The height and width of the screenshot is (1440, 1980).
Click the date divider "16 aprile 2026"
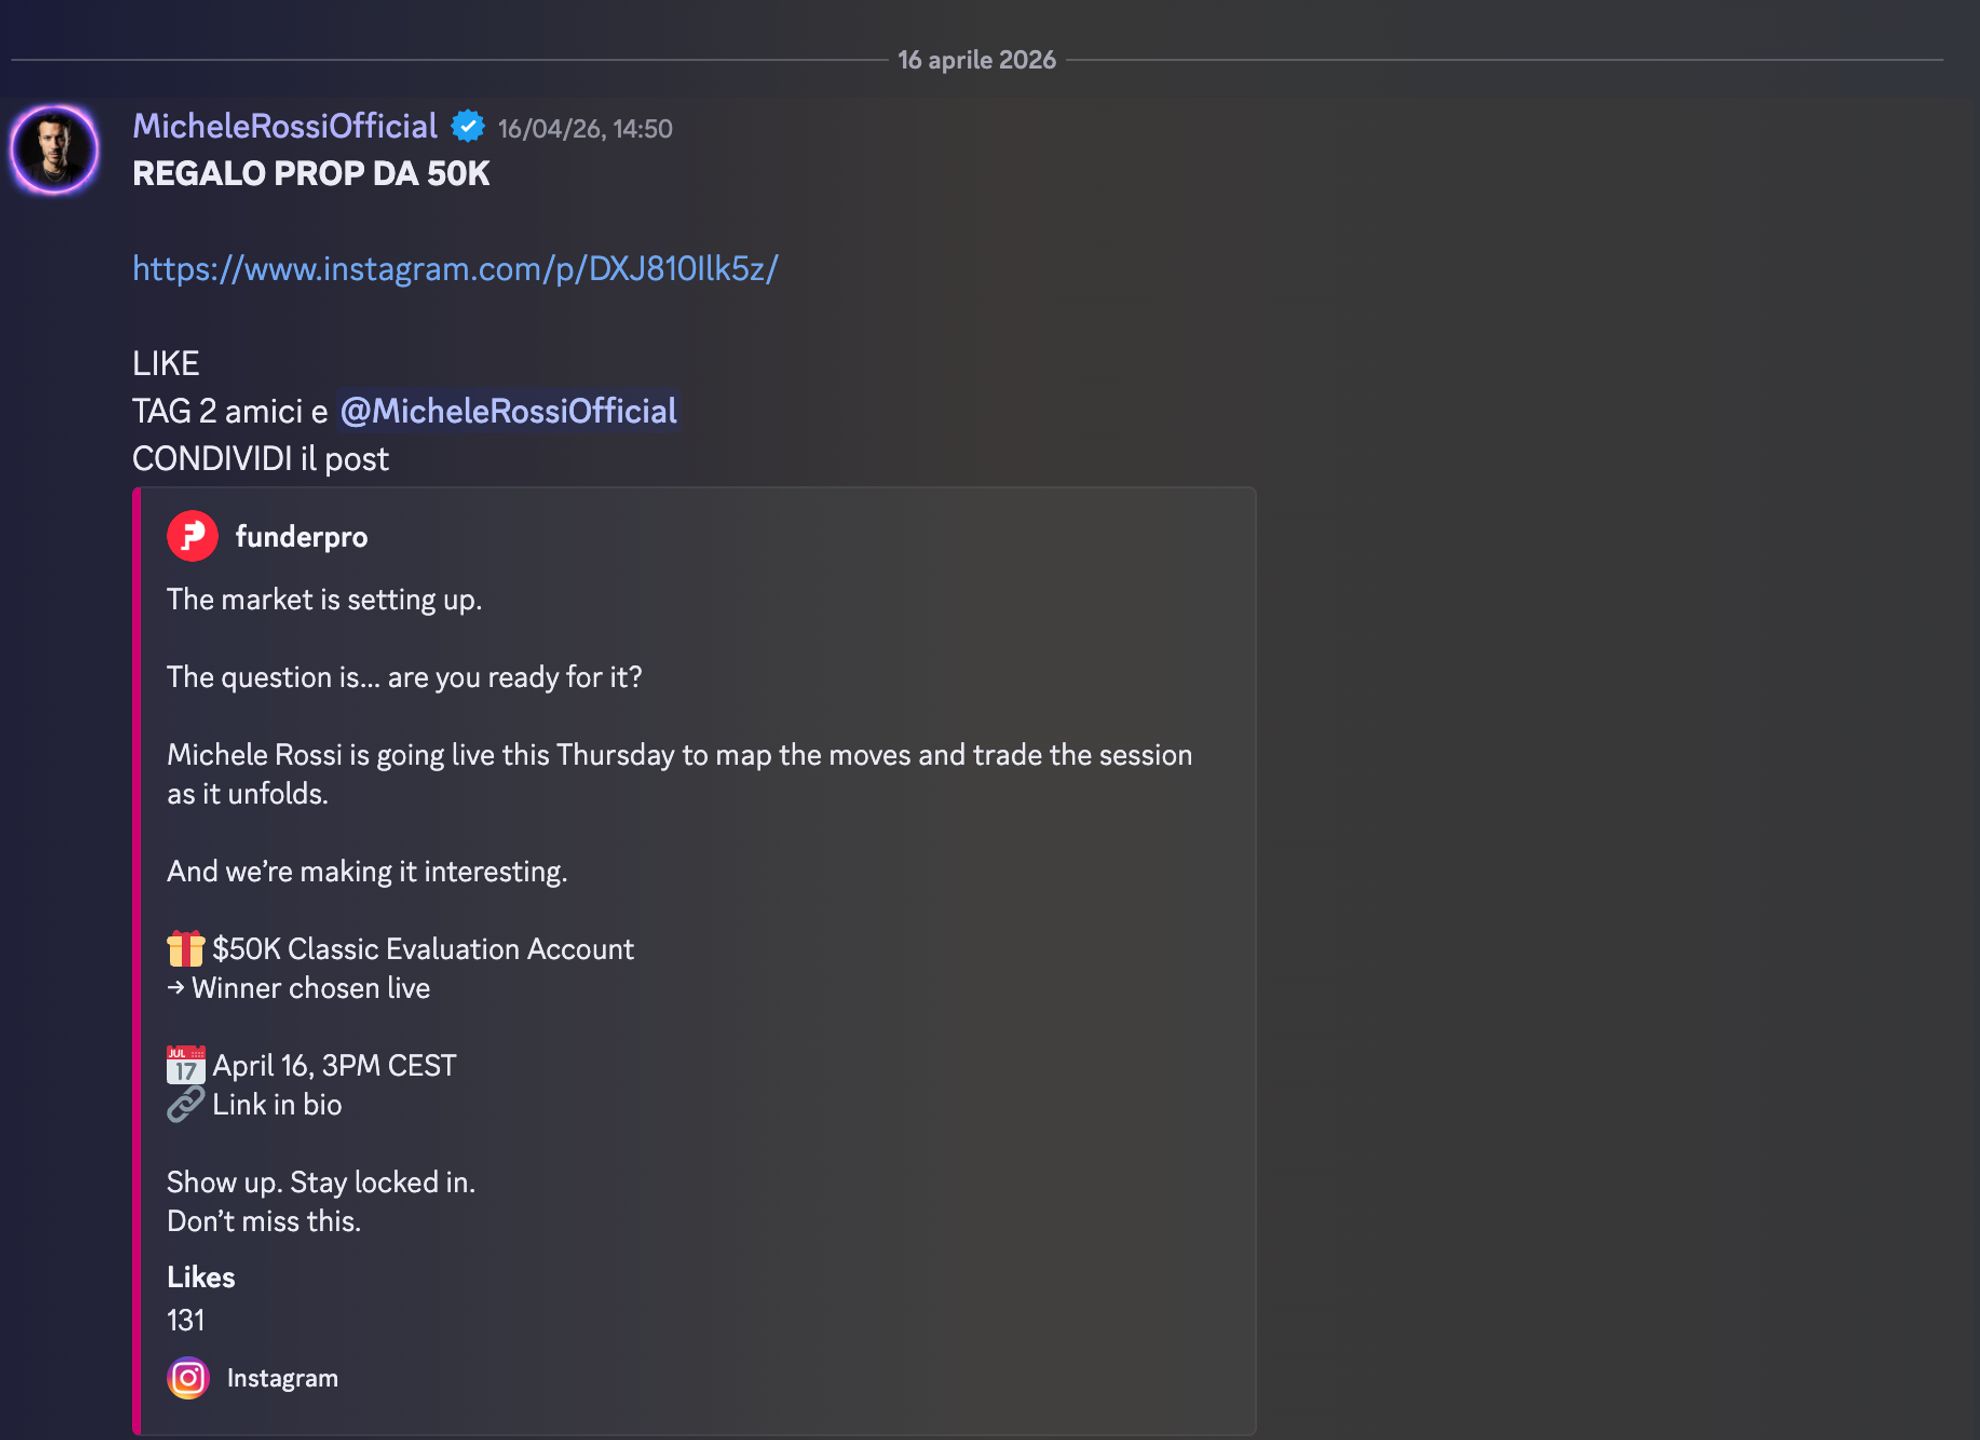[x=977, y=60]
